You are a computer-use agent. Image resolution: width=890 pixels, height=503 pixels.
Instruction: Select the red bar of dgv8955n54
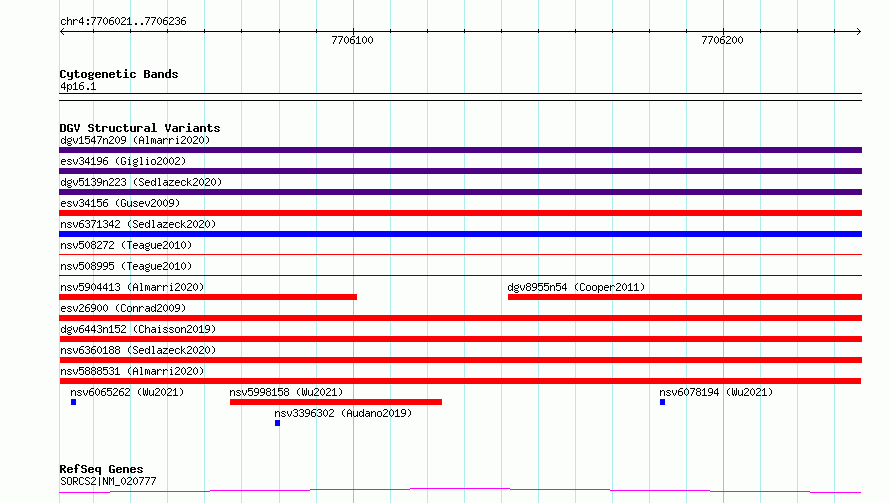[x=685, y=297]
